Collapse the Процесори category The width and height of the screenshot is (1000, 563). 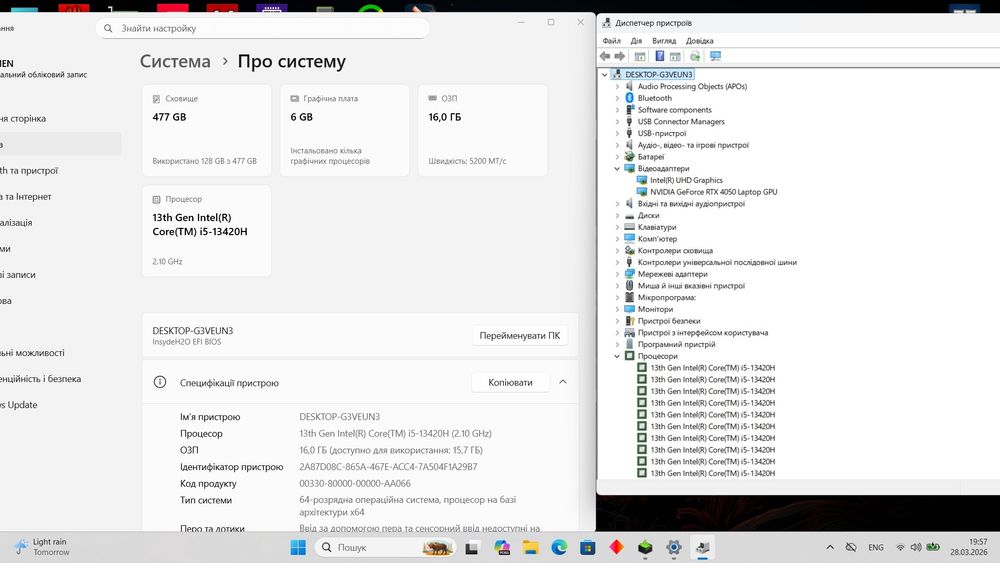click(x=617, y=356)
